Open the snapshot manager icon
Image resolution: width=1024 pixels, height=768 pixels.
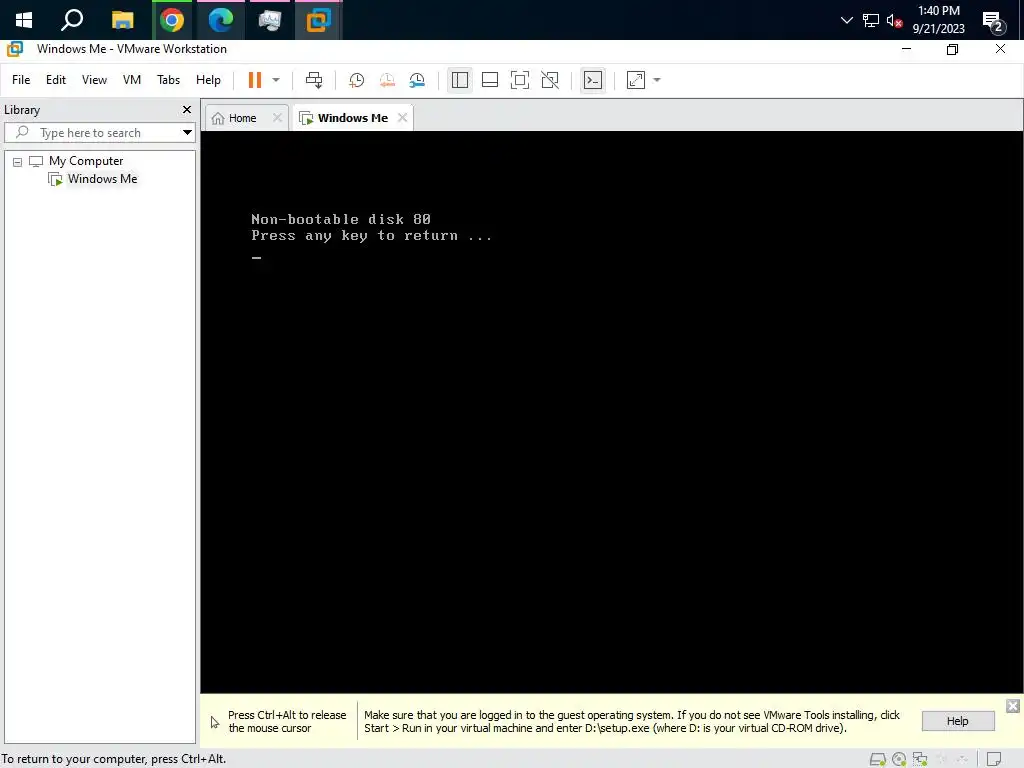417,80
